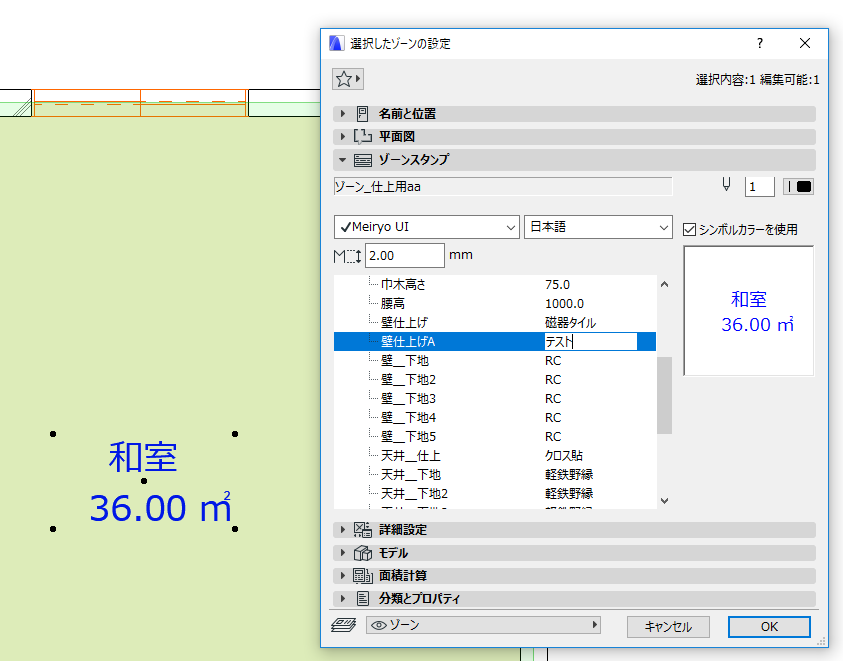Viewport: 843px width, 661px height.
Task: Click the text height icon
Action: click(x=347, y=256)
